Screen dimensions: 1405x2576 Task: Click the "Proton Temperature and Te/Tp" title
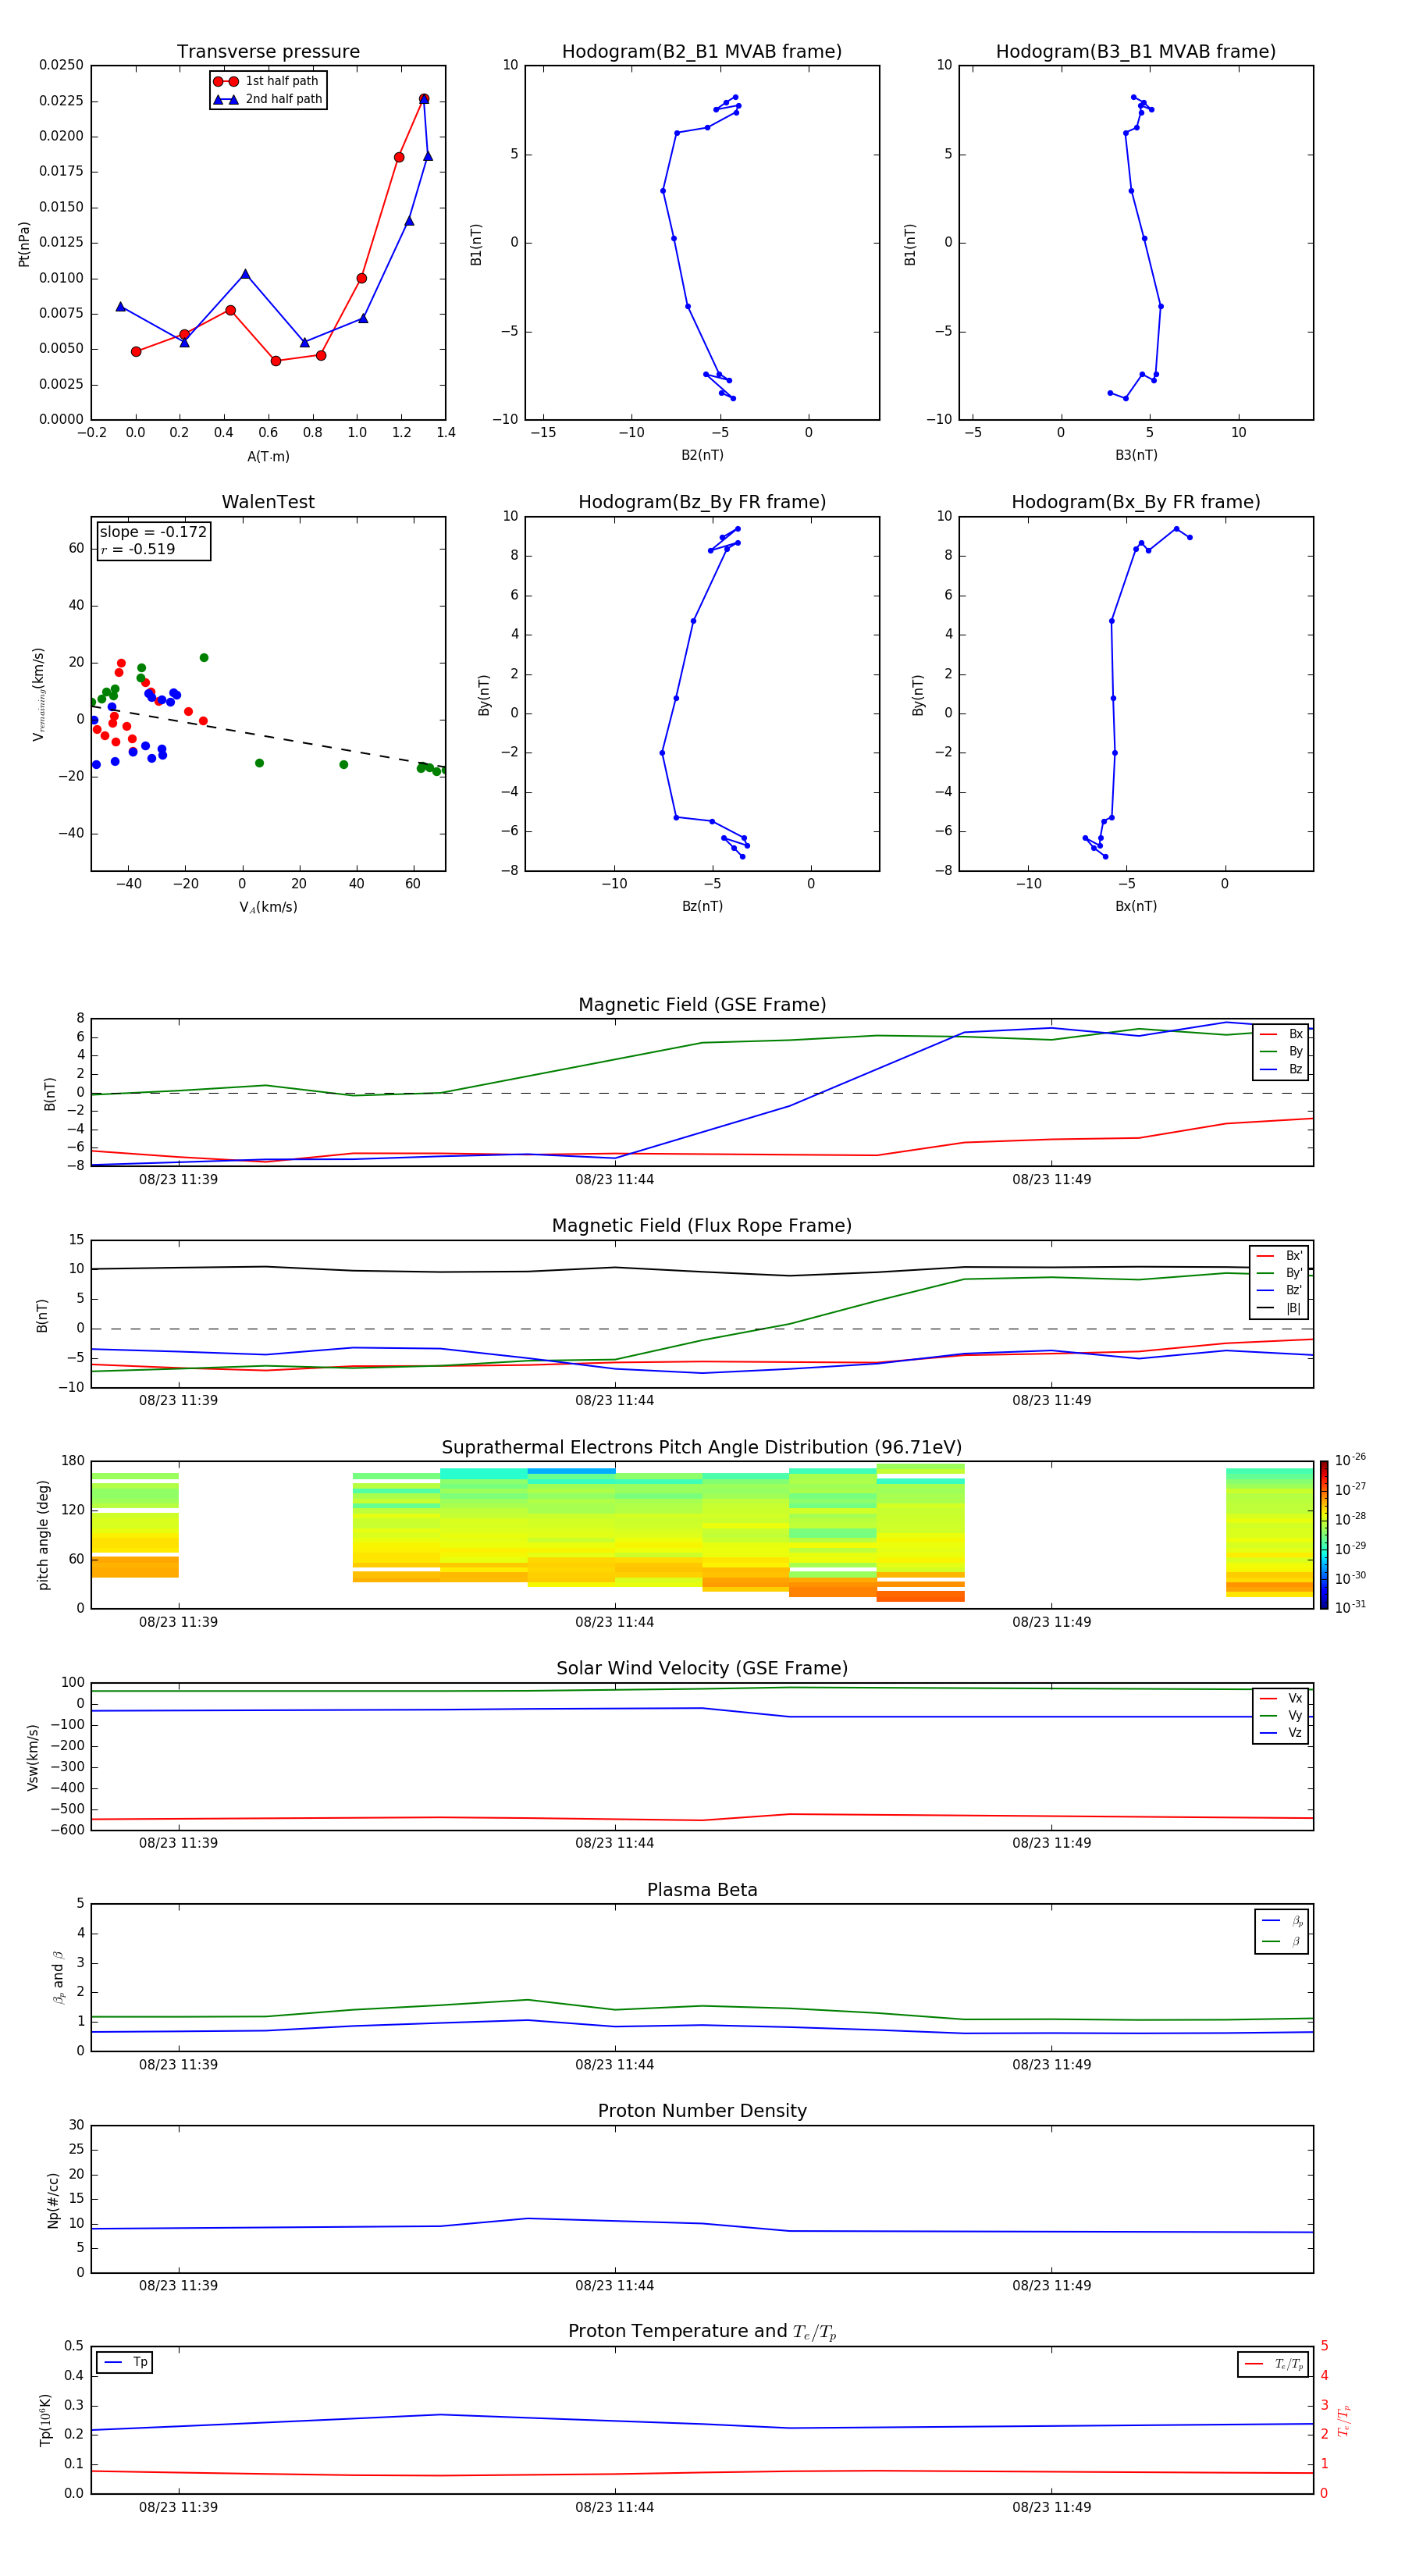[702, 2332]
